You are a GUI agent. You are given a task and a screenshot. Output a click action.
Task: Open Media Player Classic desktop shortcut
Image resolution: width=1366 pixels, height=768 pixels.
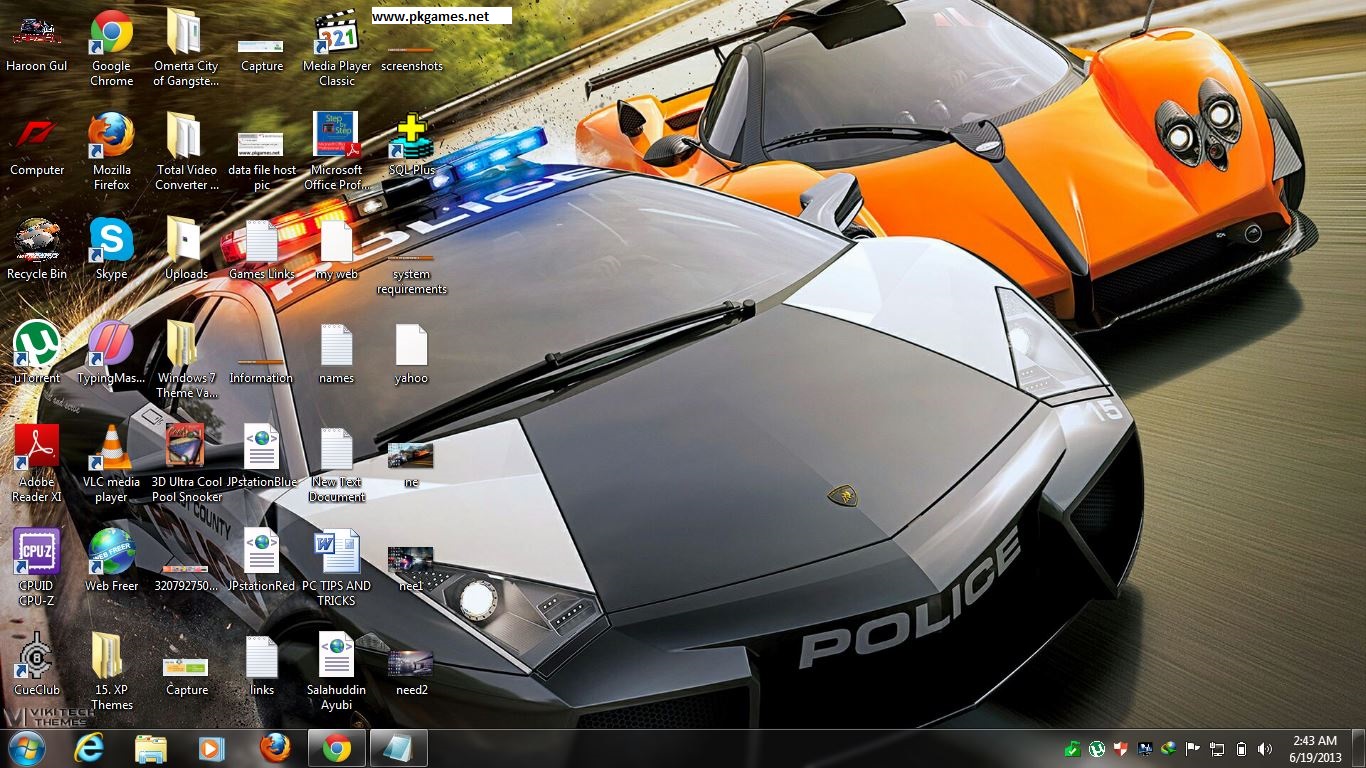(337, 48)
